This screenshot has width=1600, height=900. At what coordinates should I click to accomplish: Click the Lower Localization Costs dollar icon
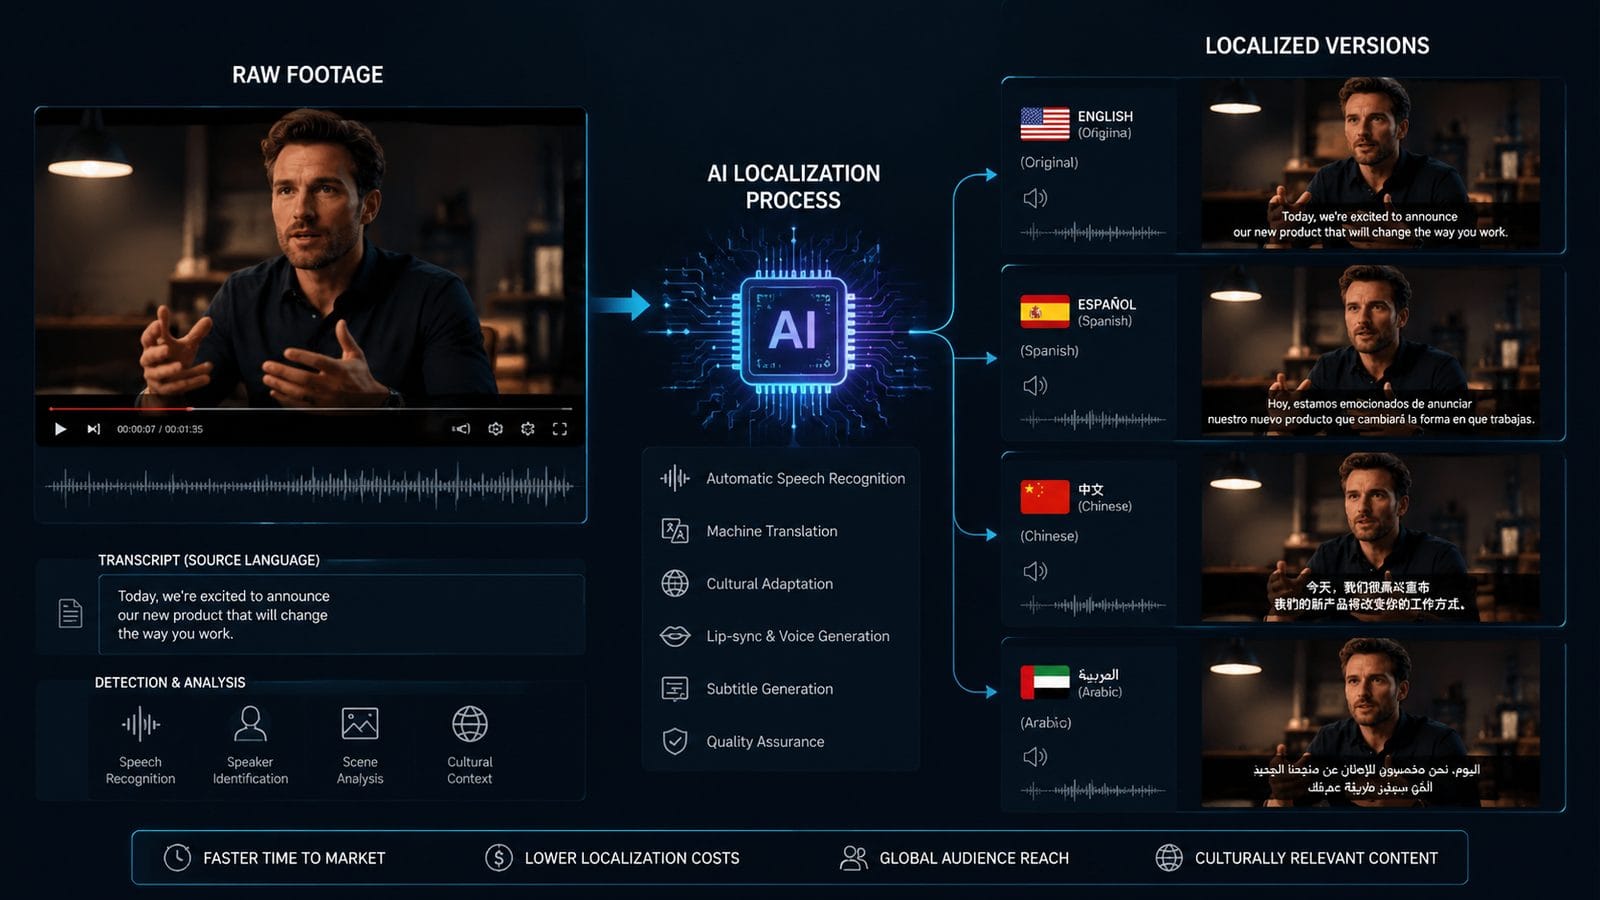click(498, 857)
